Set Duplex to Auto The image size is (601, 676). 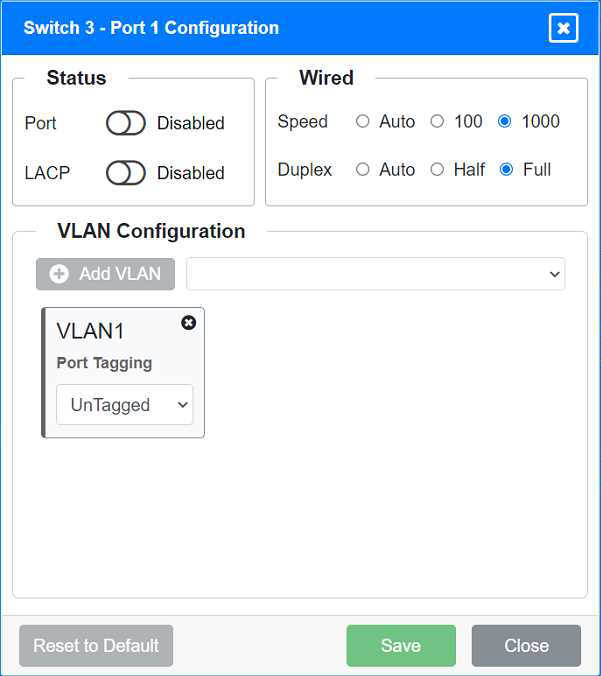point(363,170)
